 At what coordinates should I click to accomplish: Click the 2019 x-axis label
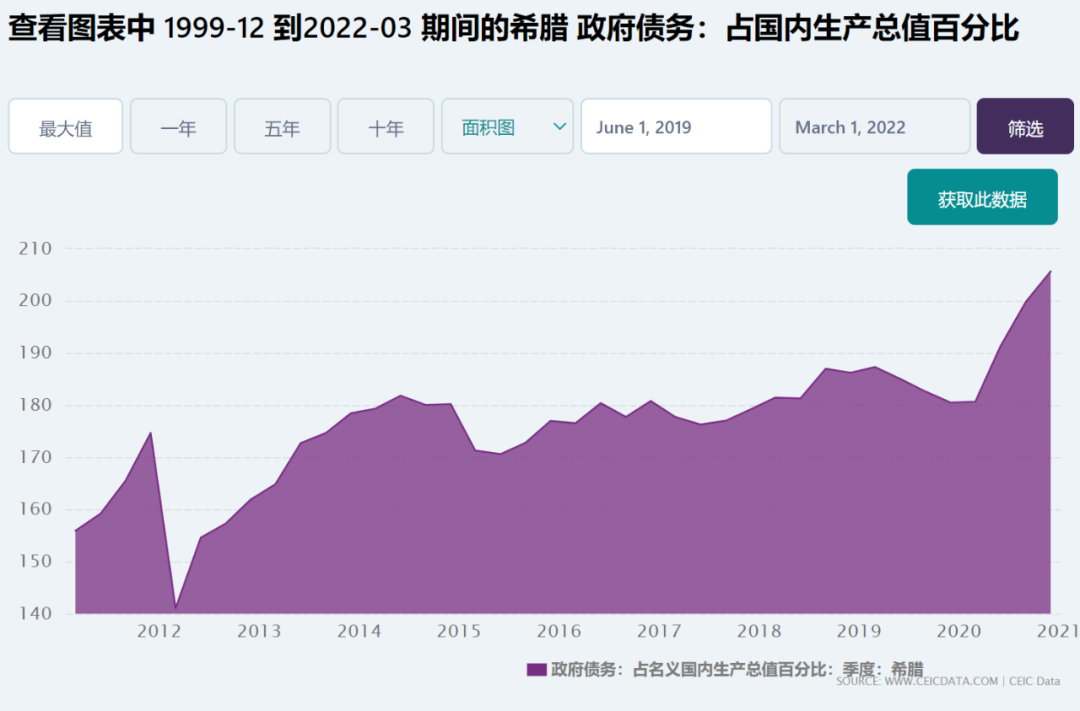coord(859,631)
